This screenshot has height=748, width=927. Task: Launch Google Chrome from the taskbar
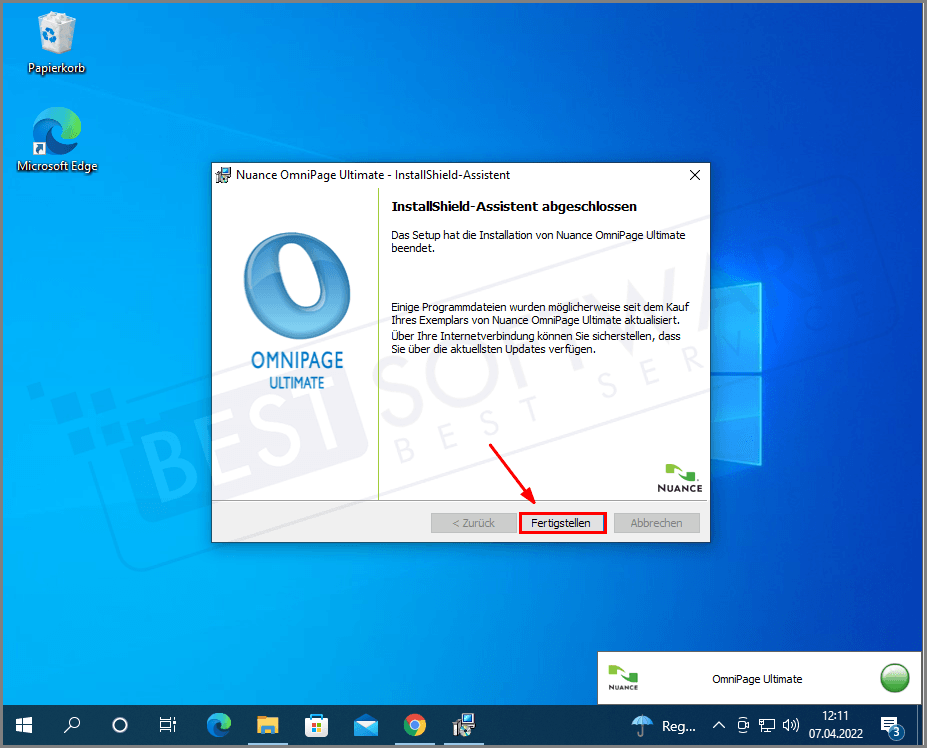pyautogui.click(x=414, y=725)
